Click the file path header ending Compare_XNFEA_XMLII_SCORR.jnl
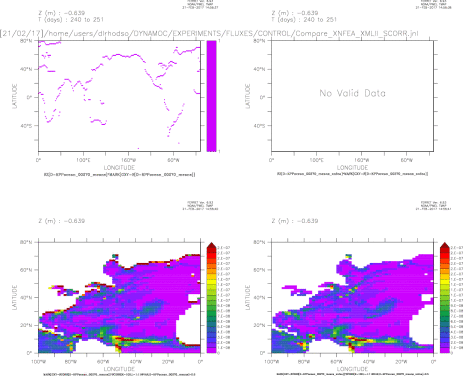Image resolution: width=463 pixels, height=376 pixels. [209, 33]
